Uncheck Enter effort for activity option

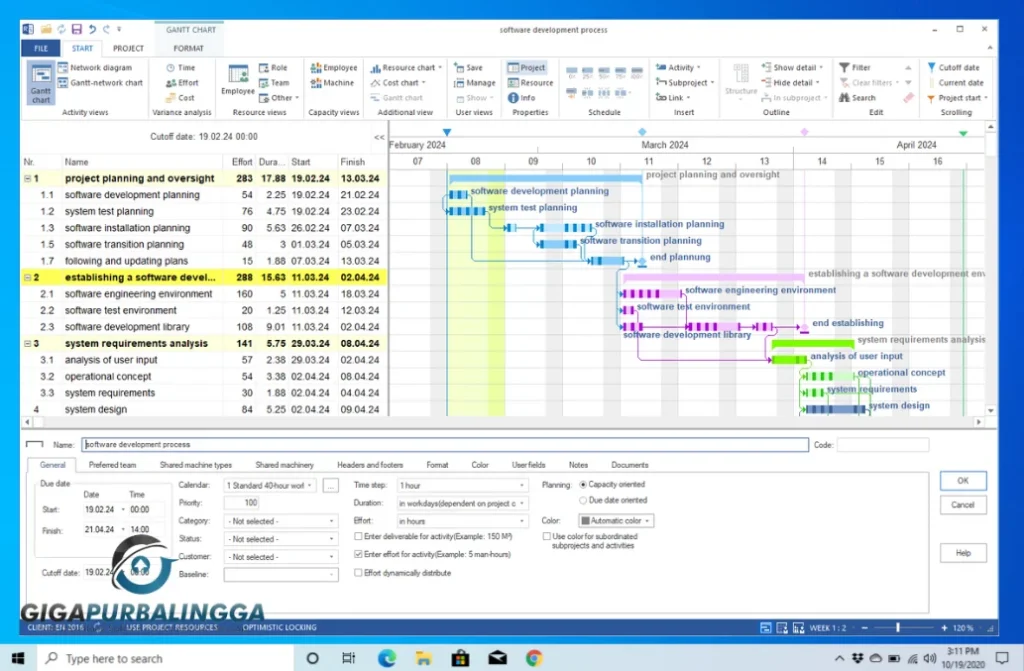coord(358,554)
